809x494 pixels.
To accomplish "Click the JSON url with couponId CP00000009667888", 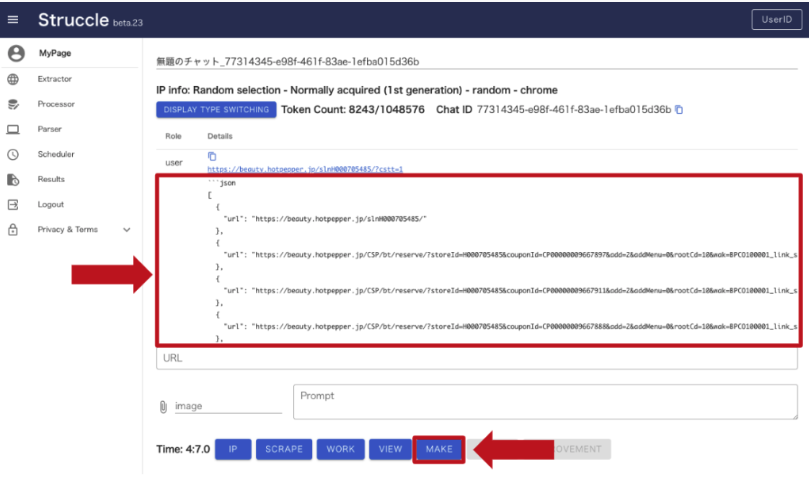I will 510,326.
